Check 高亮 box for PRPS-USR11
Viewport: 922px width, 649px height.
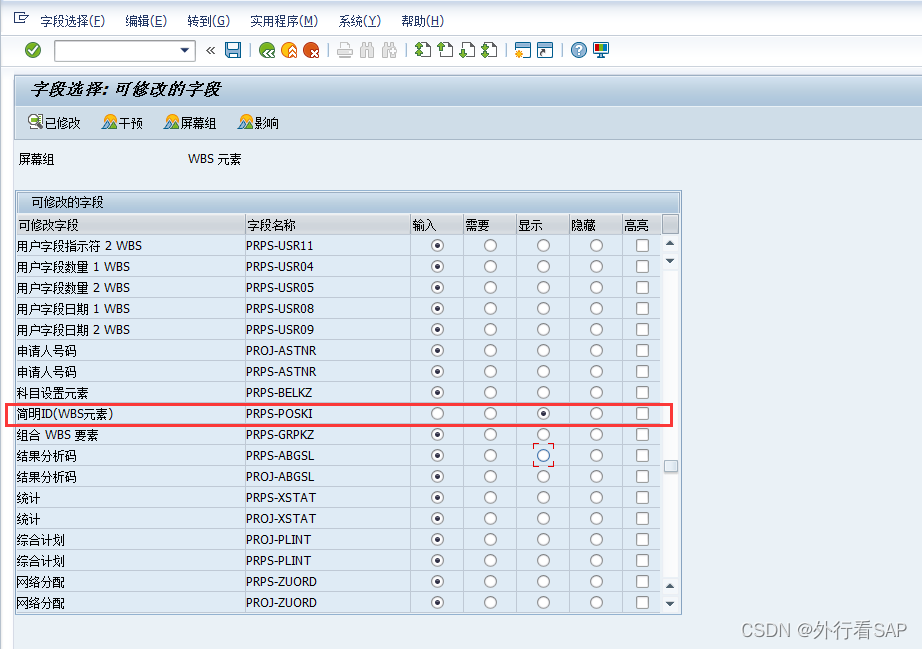[x=643, y=246]
